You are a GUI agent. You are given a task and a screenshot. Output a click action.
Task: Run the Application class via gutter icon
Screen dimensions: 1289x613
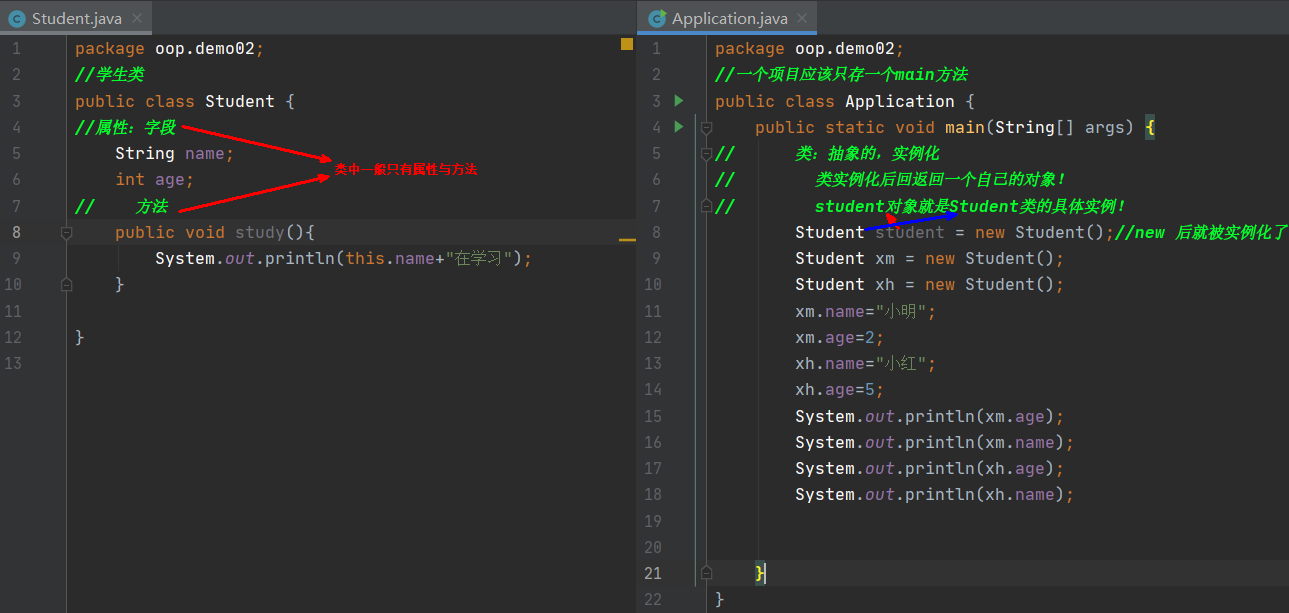click(x=679, y=101)
